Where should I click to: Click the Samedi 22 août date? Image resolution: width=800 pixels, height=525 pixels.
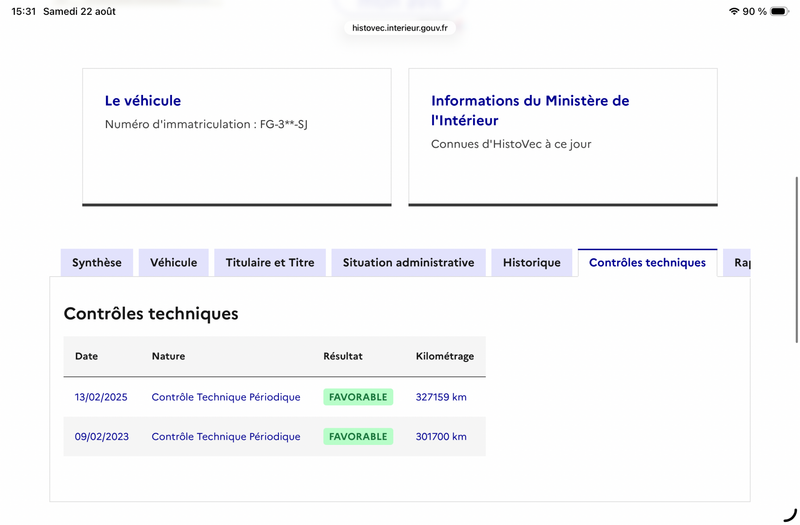click(79, 11)
